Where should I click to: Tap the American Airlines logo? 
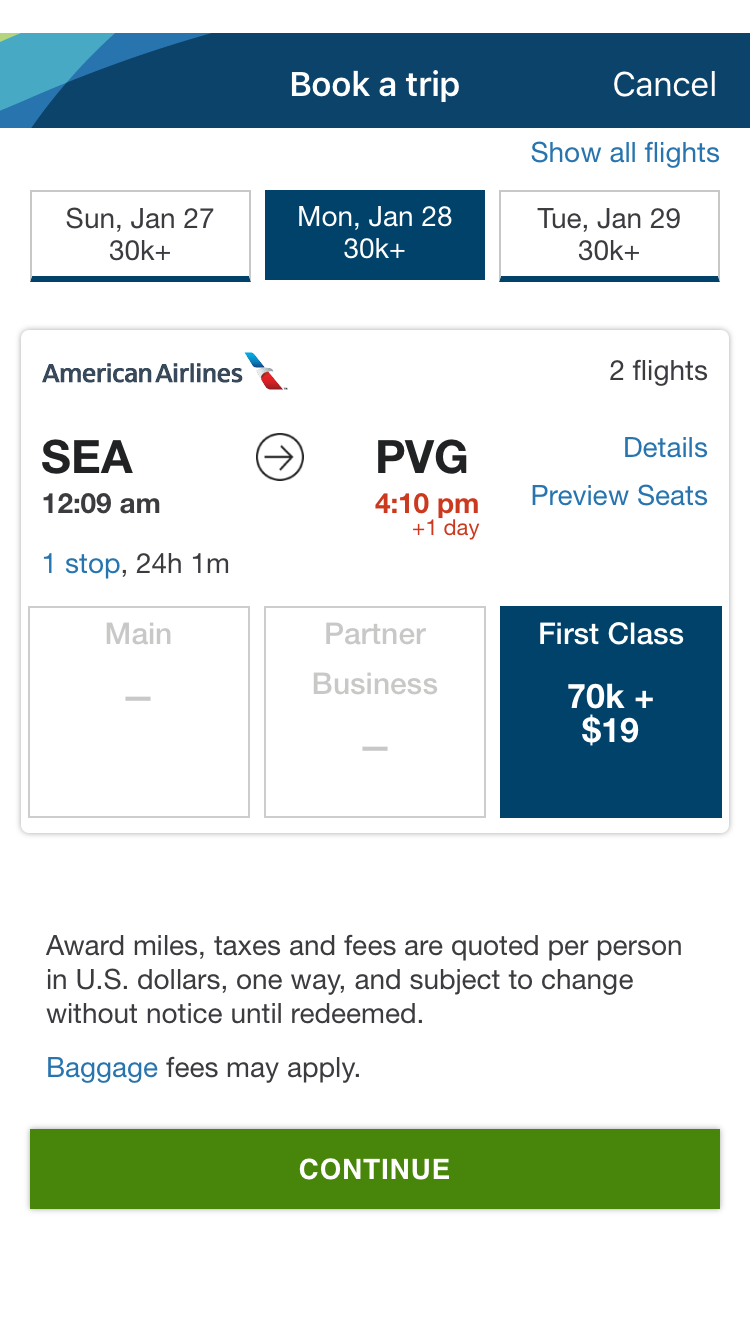[x=164, y=372]
